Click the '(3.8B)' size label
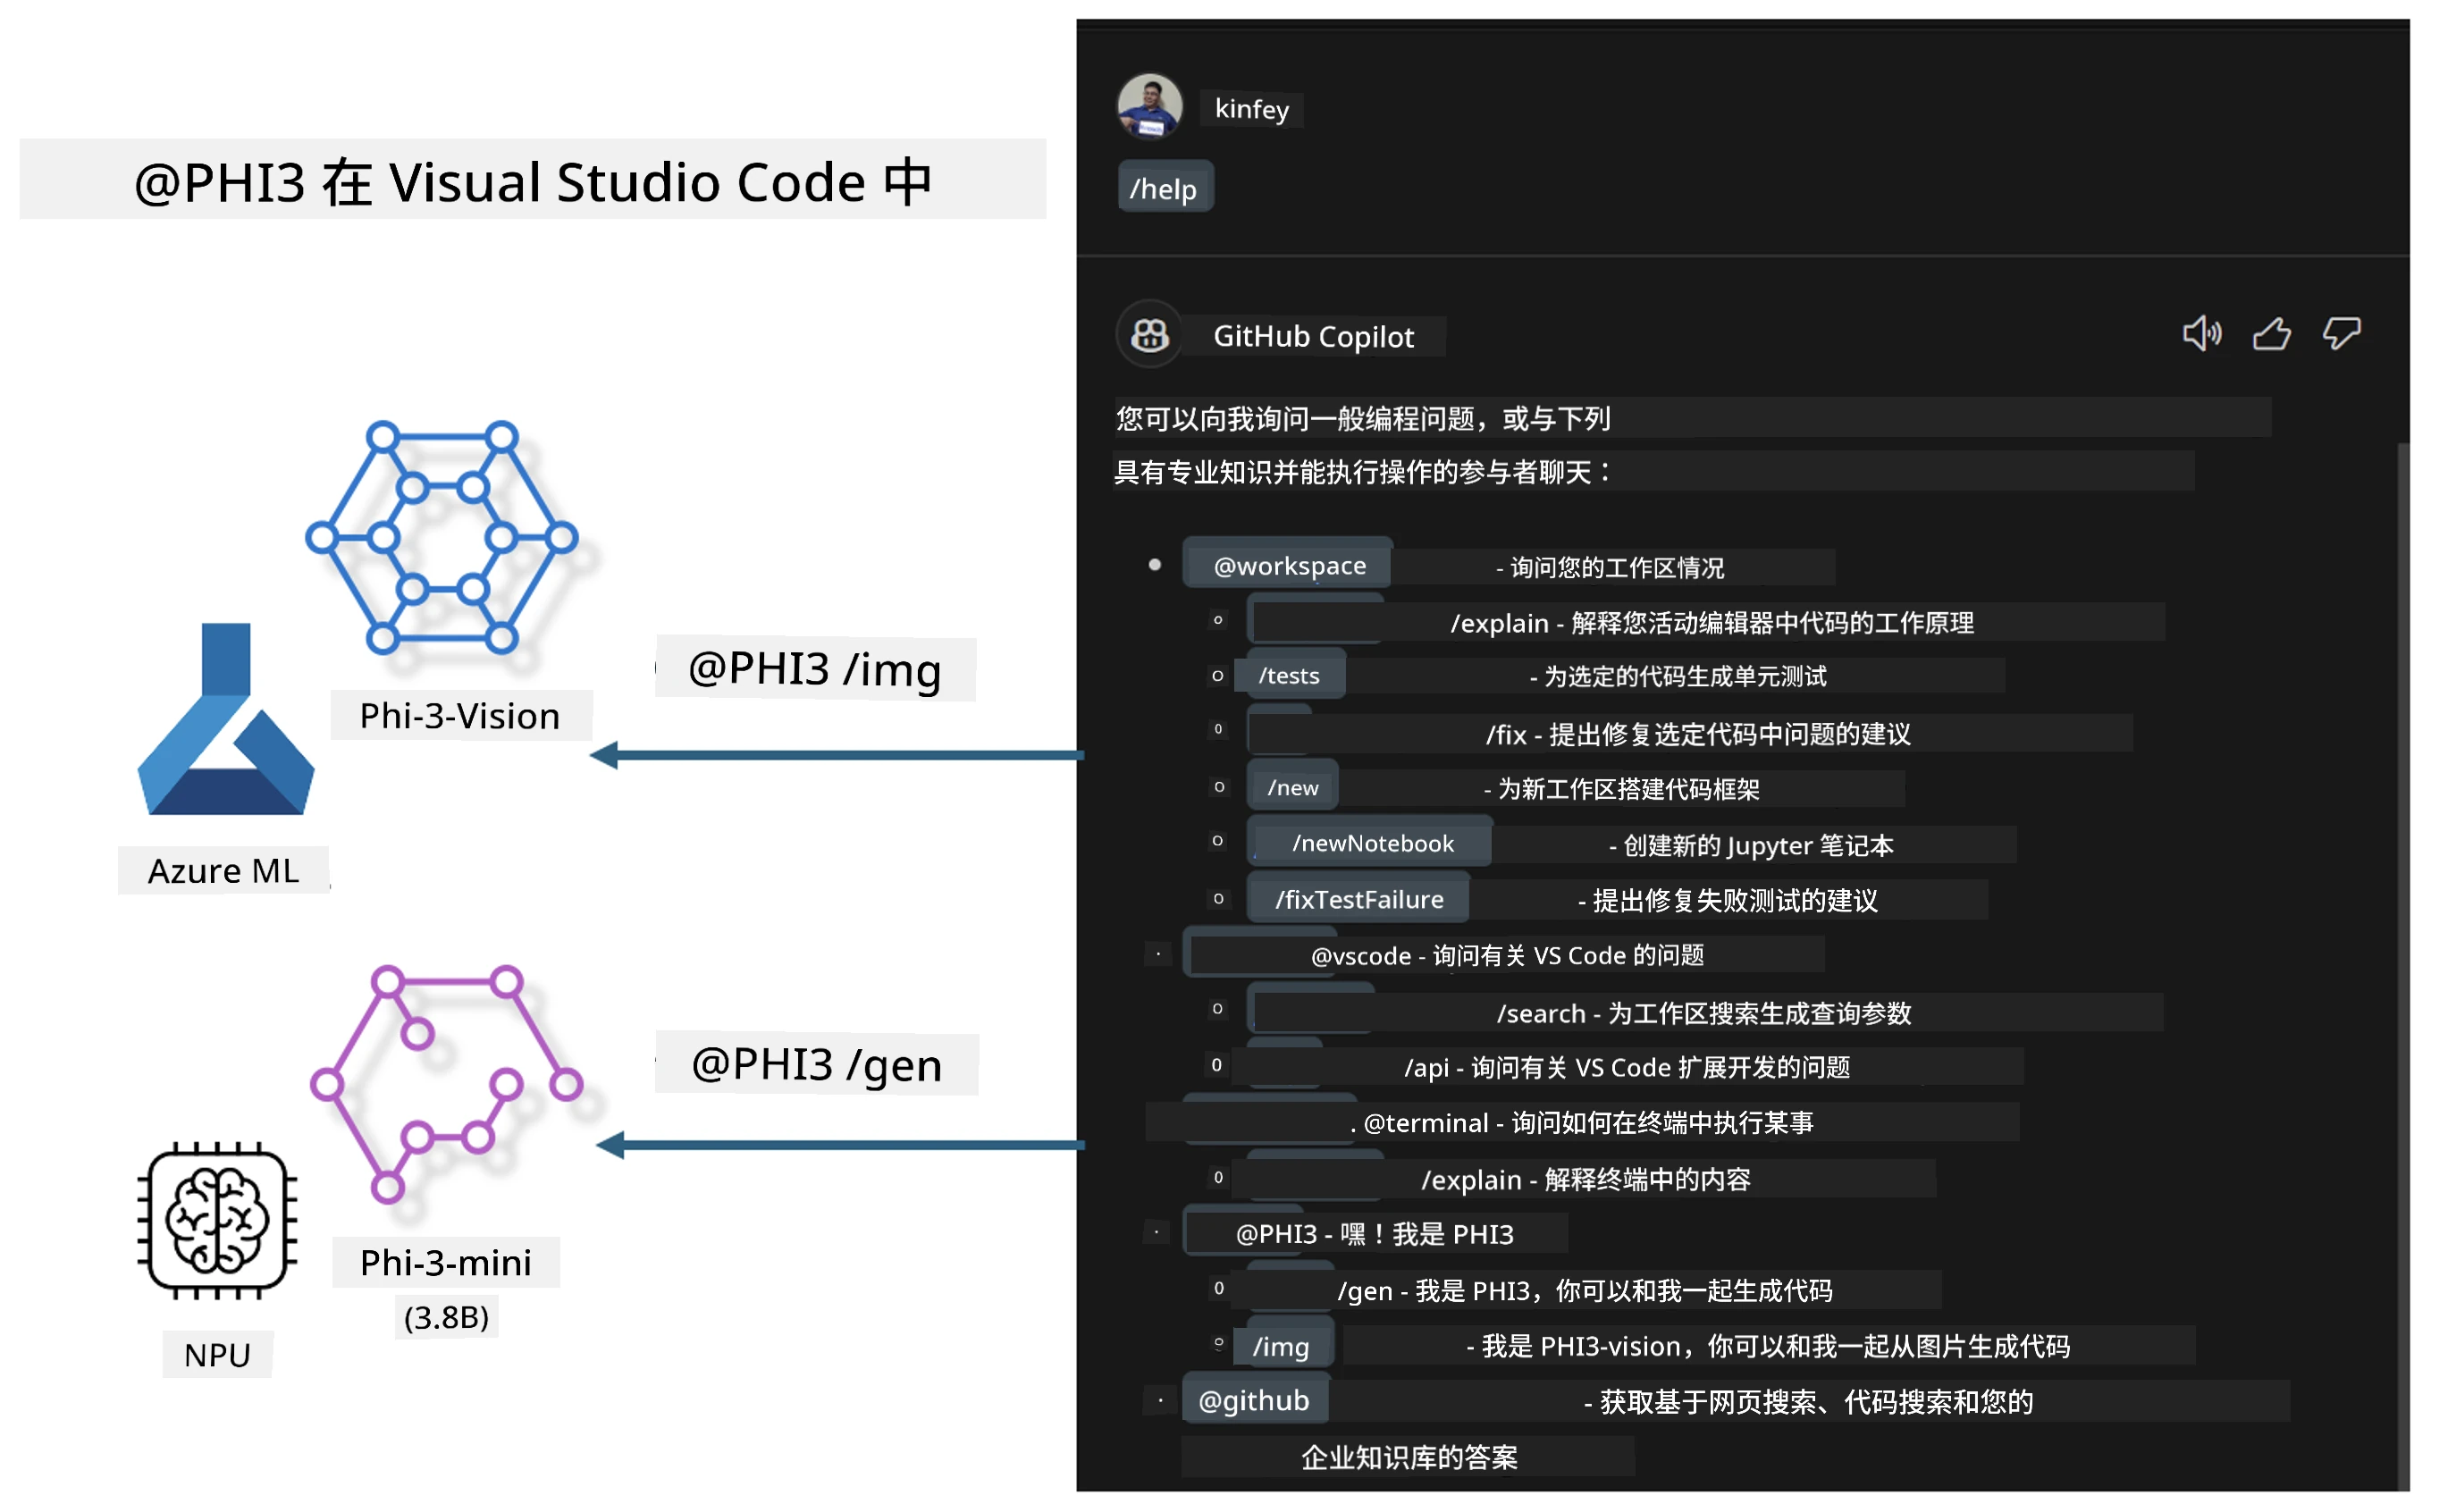 [x=447, y=1316]
